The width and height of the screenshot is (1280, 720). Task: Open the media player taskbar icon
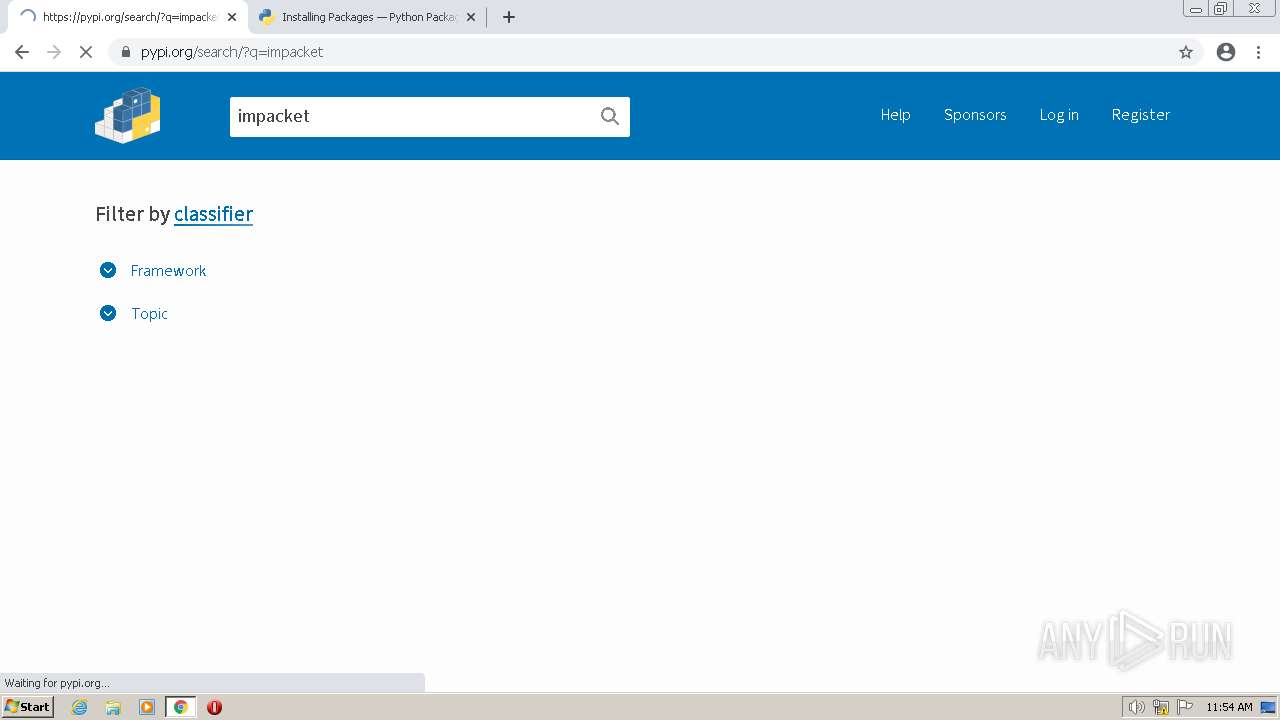tap(147, 707)
